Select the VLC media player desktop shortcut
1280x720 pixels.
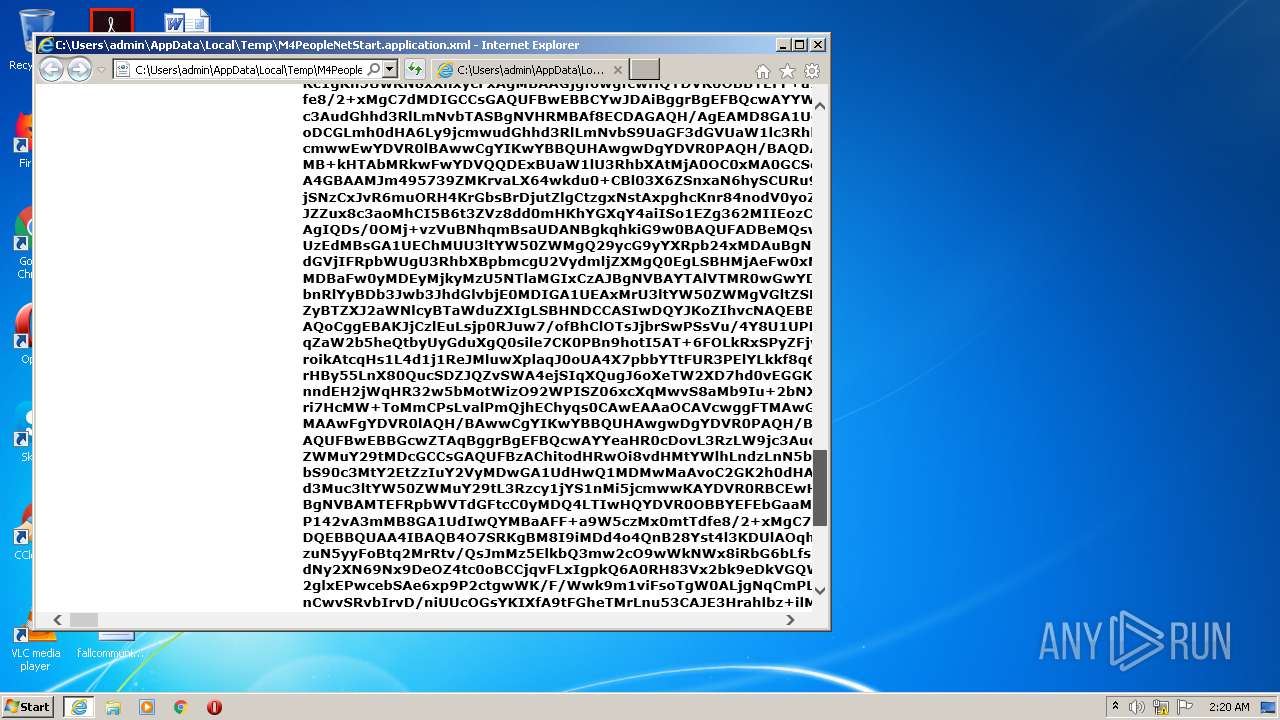tap(35, 650)
